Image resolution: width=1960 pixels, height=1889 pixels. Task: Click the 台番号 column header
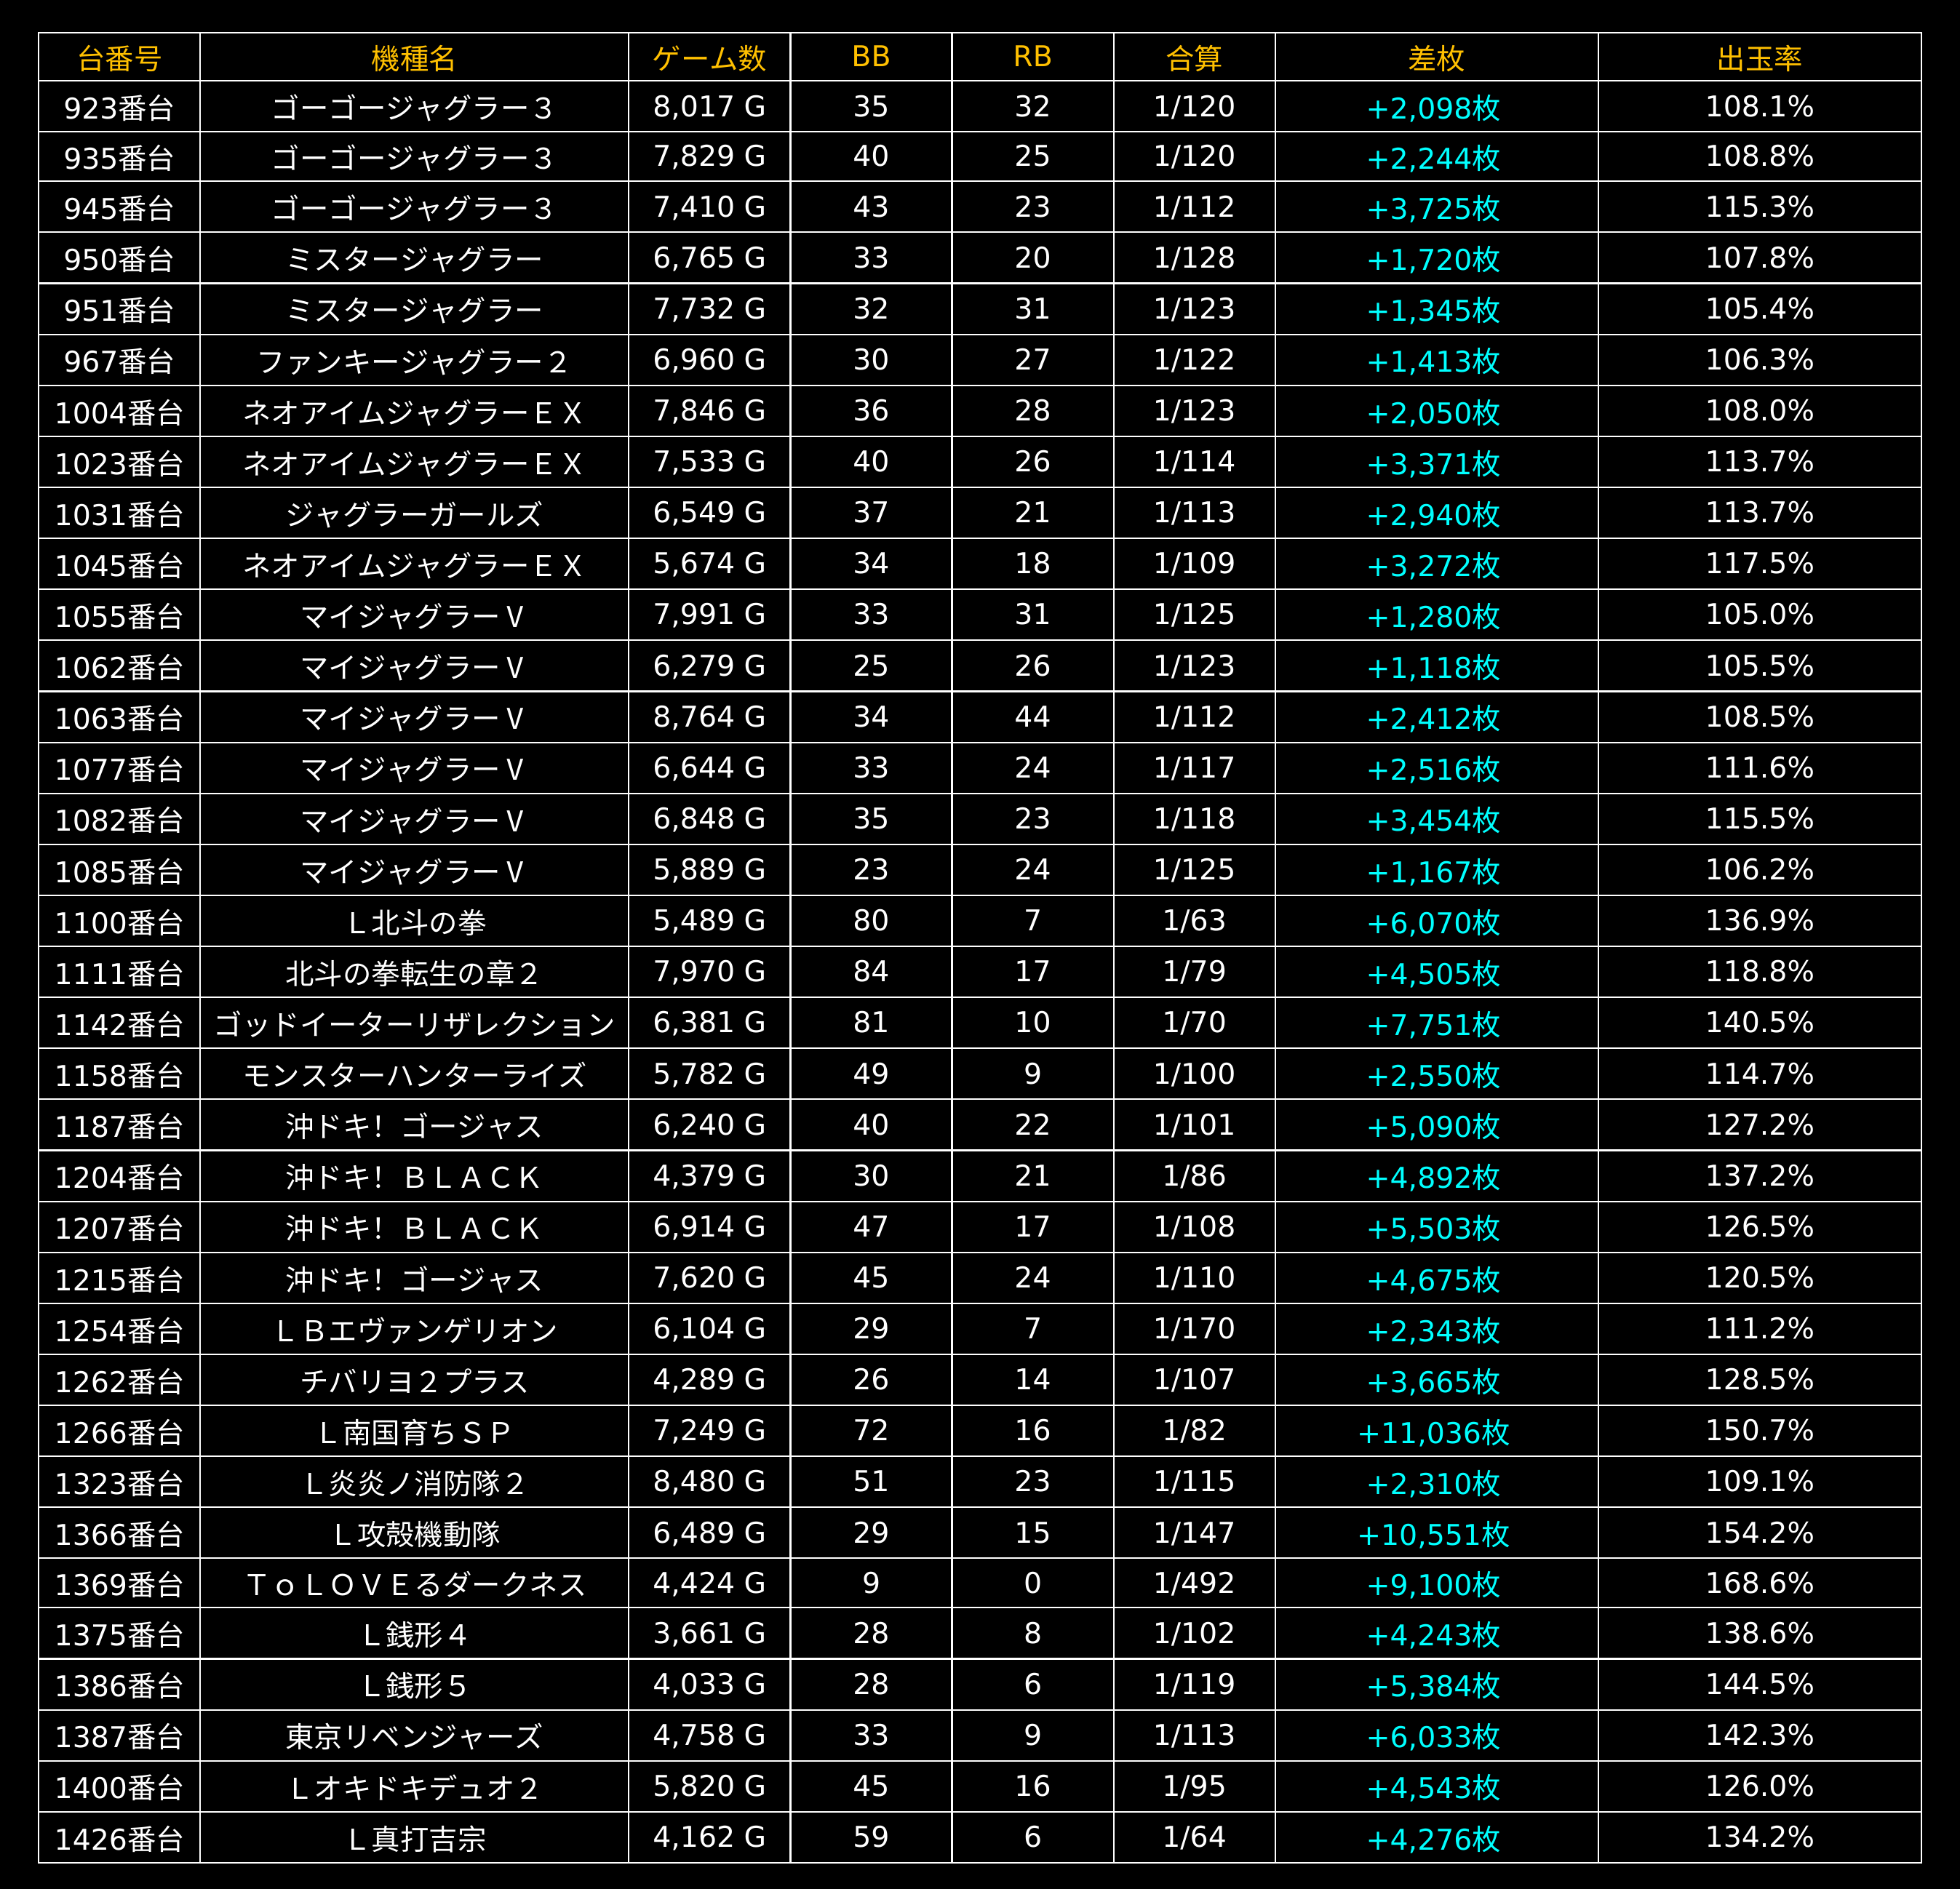[119, 58]
